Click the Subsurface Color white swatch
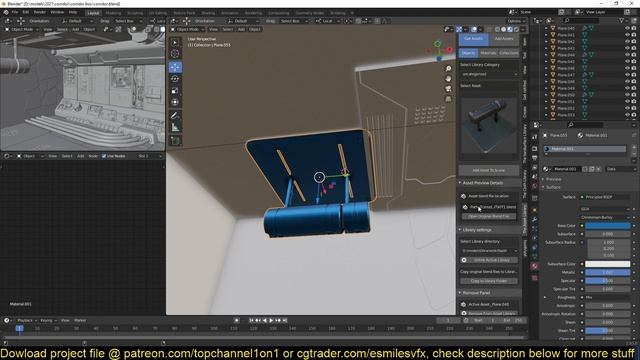640x360 pixels. [x=608, y=264]
